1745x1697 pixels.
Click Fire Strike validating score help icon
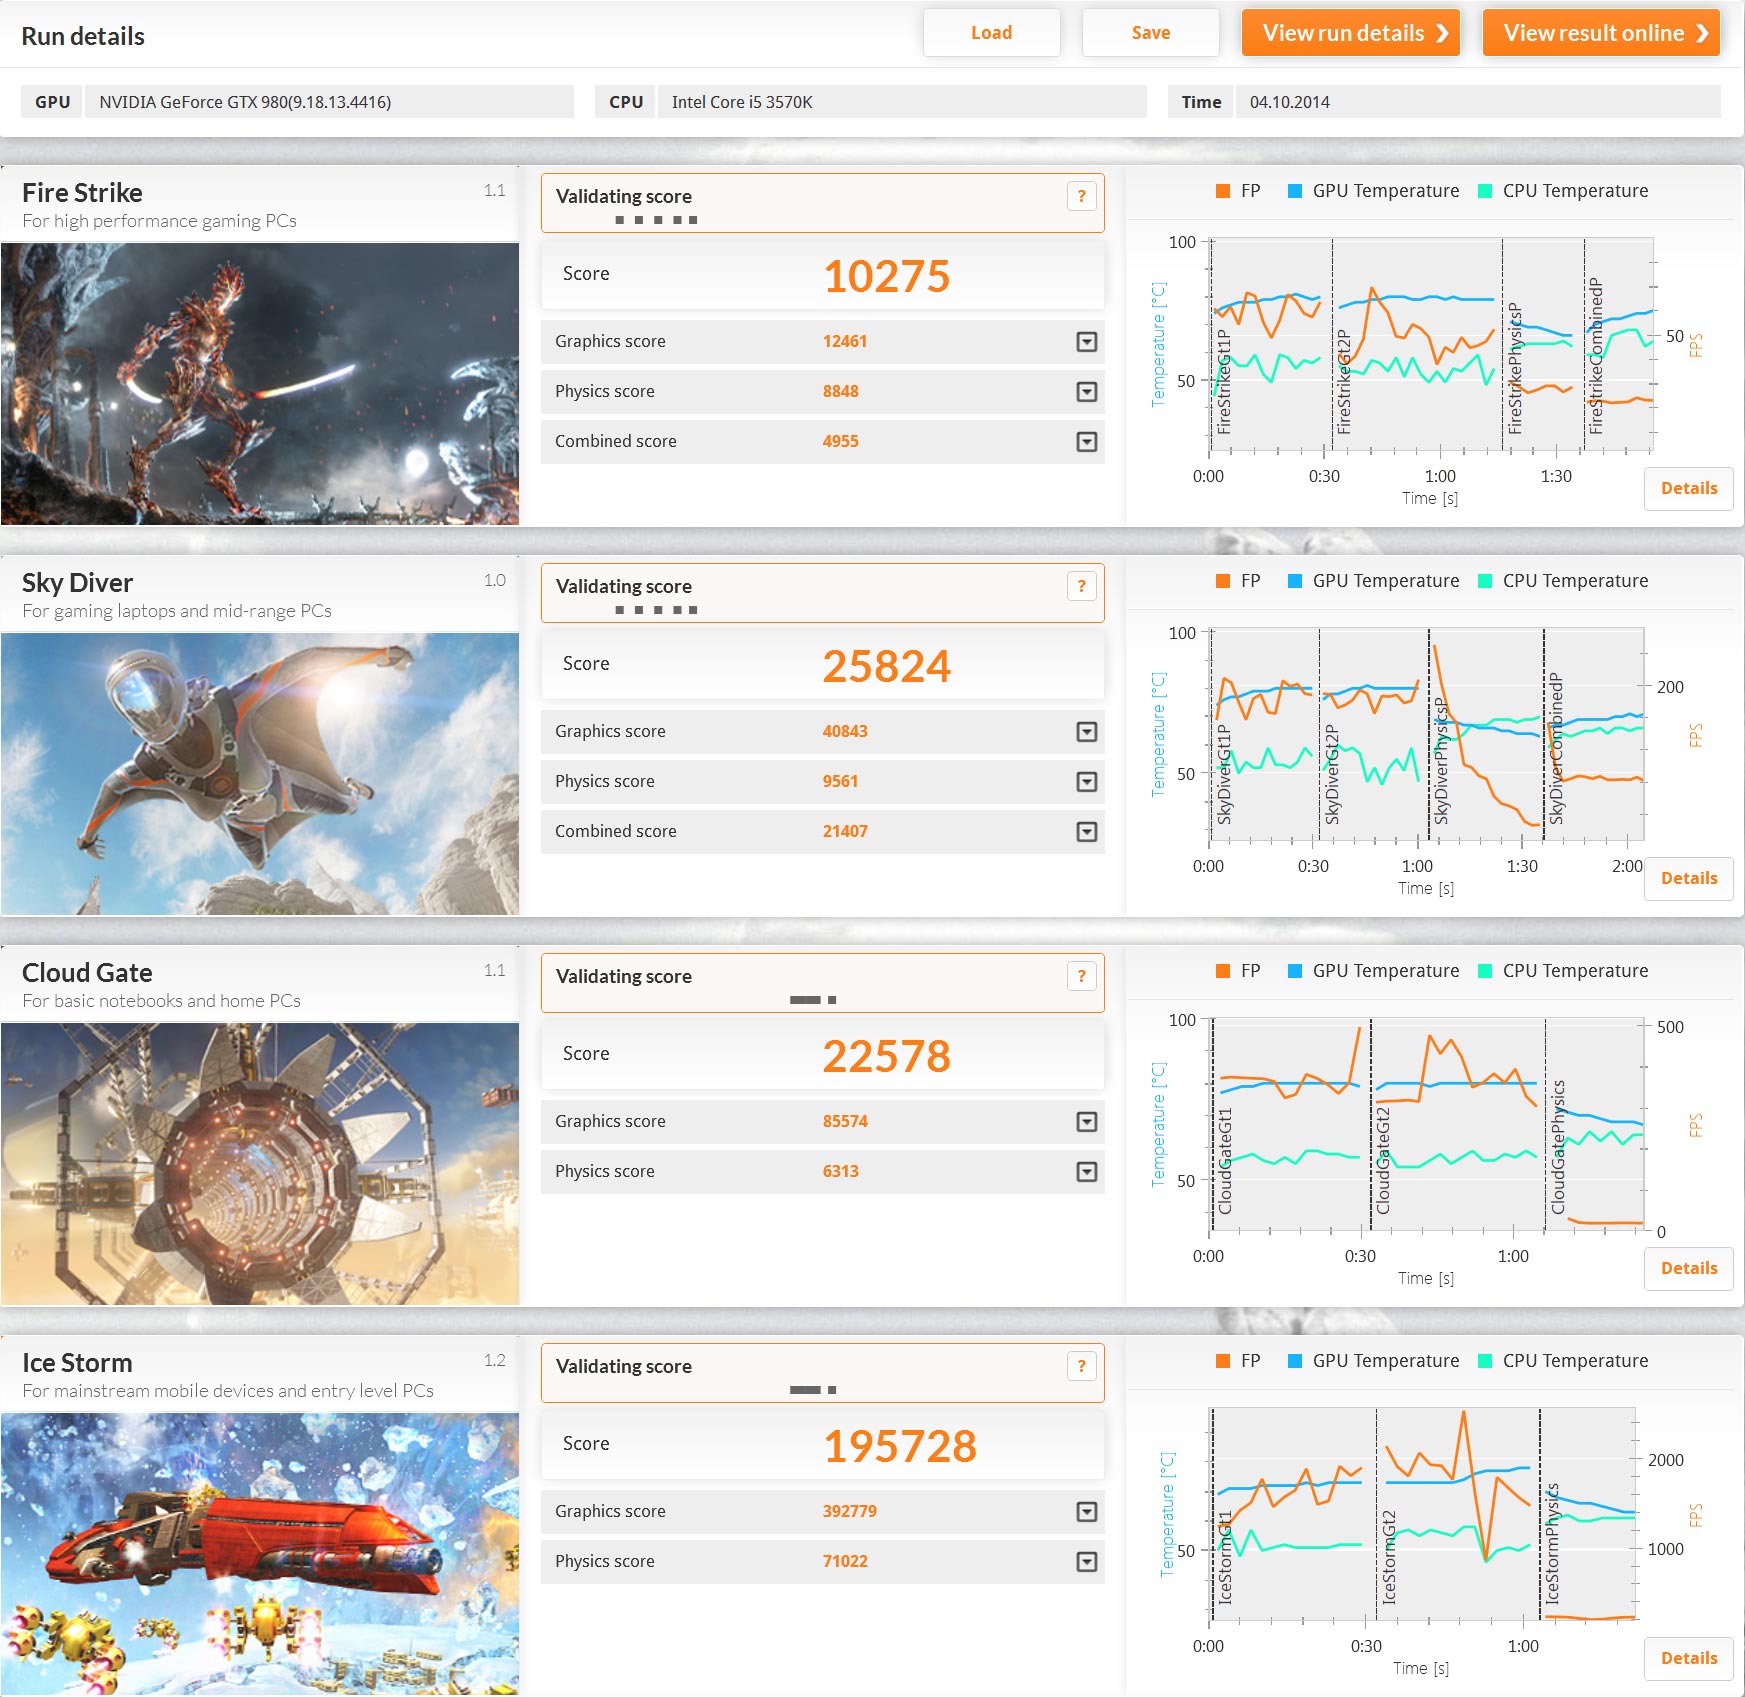(1081, 197)
